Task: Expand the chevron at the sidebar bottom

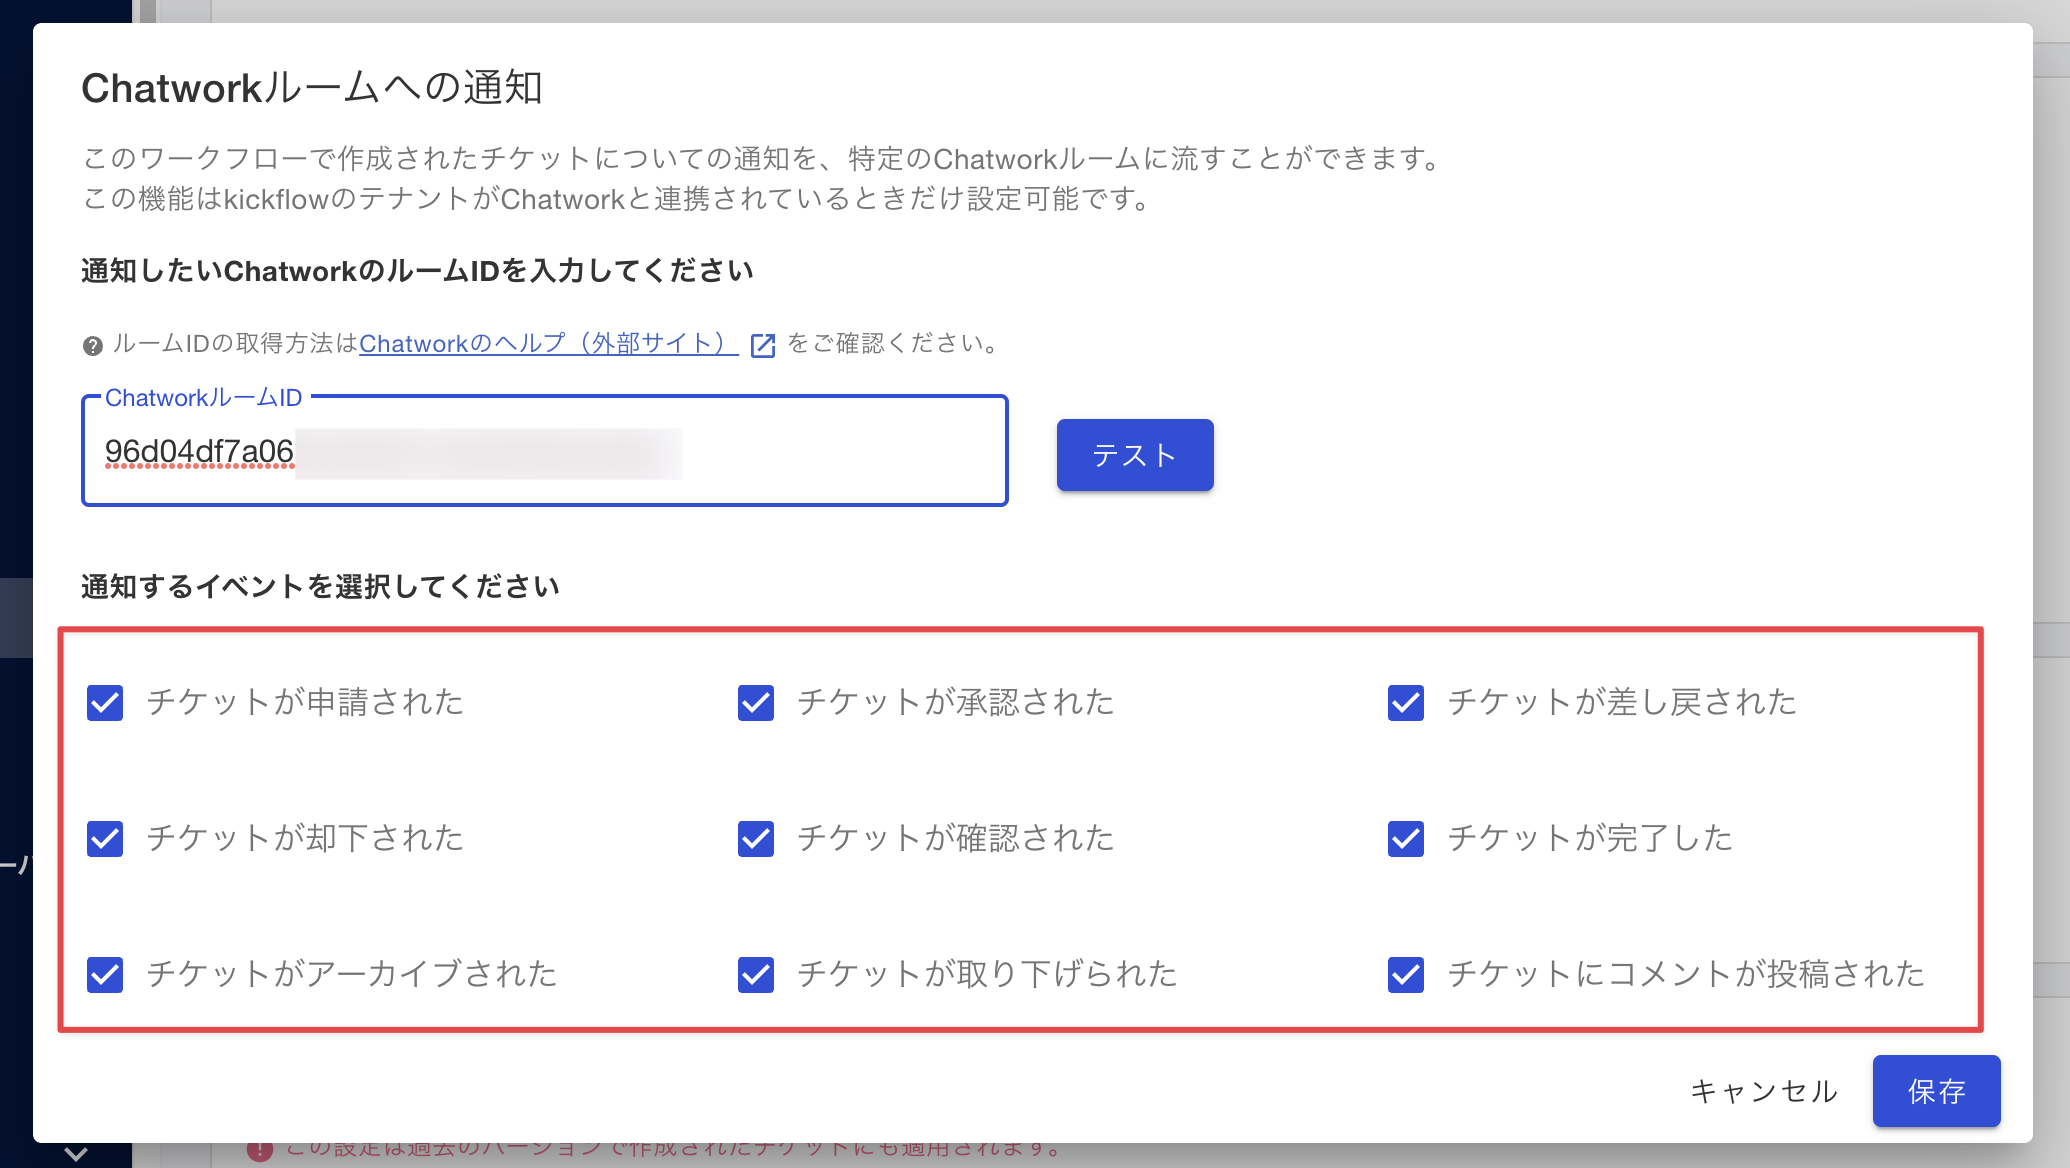Action: (76, 1153)
